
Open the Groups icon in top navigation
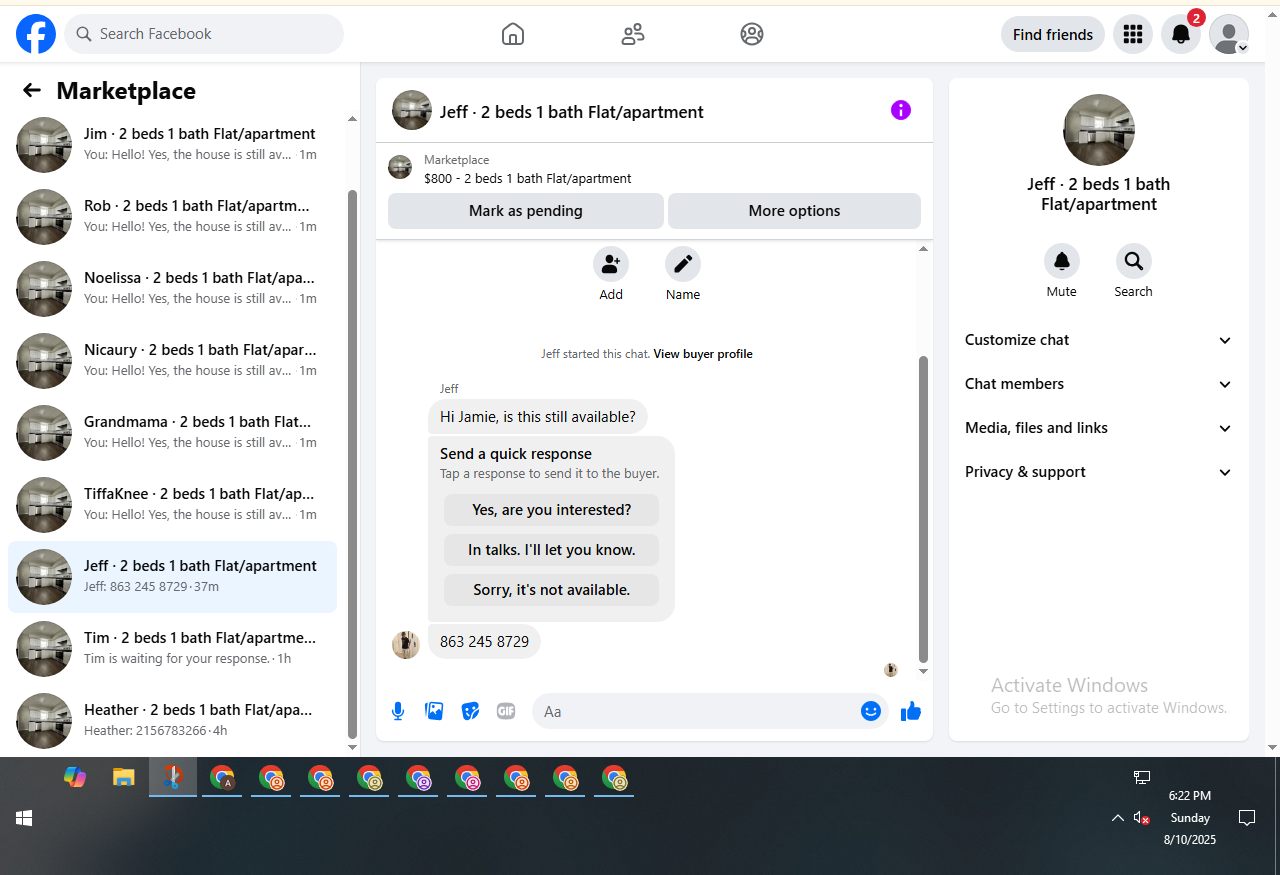pos(752,34)
